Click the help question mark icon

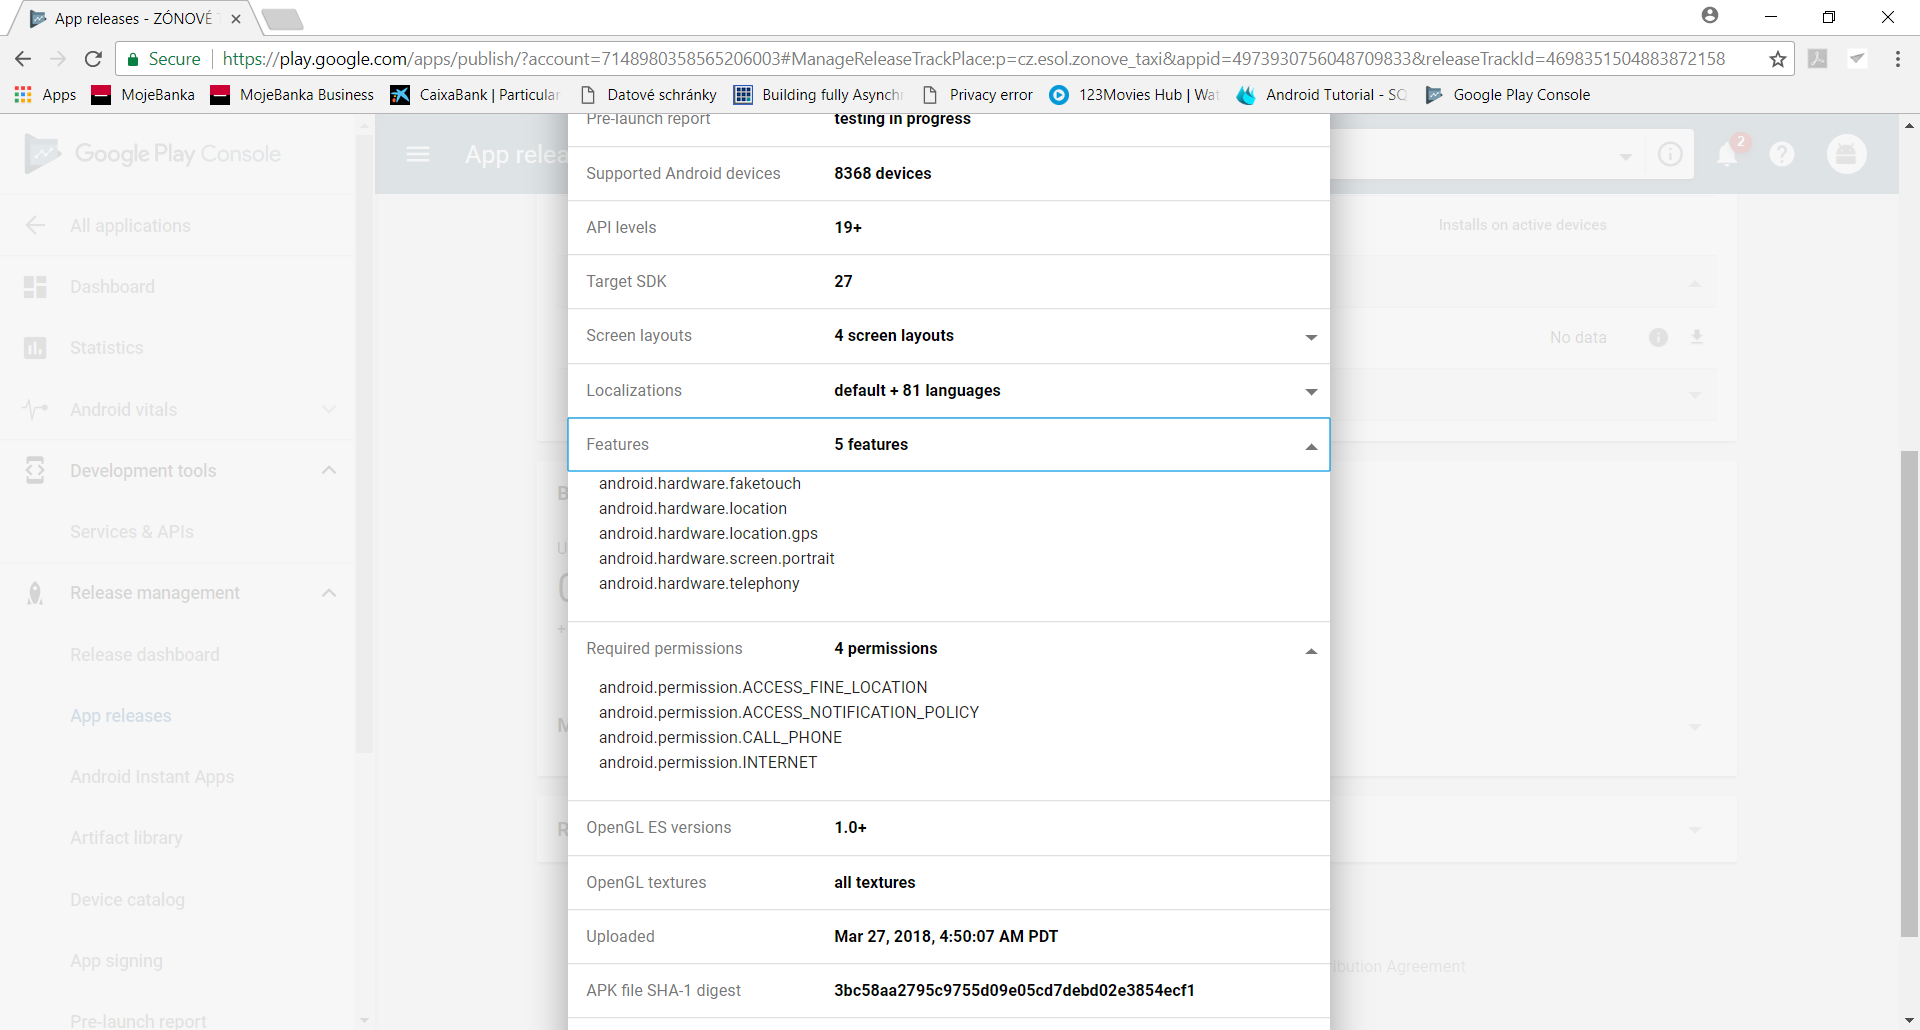pyautogui.click(x=1782, y=154)
